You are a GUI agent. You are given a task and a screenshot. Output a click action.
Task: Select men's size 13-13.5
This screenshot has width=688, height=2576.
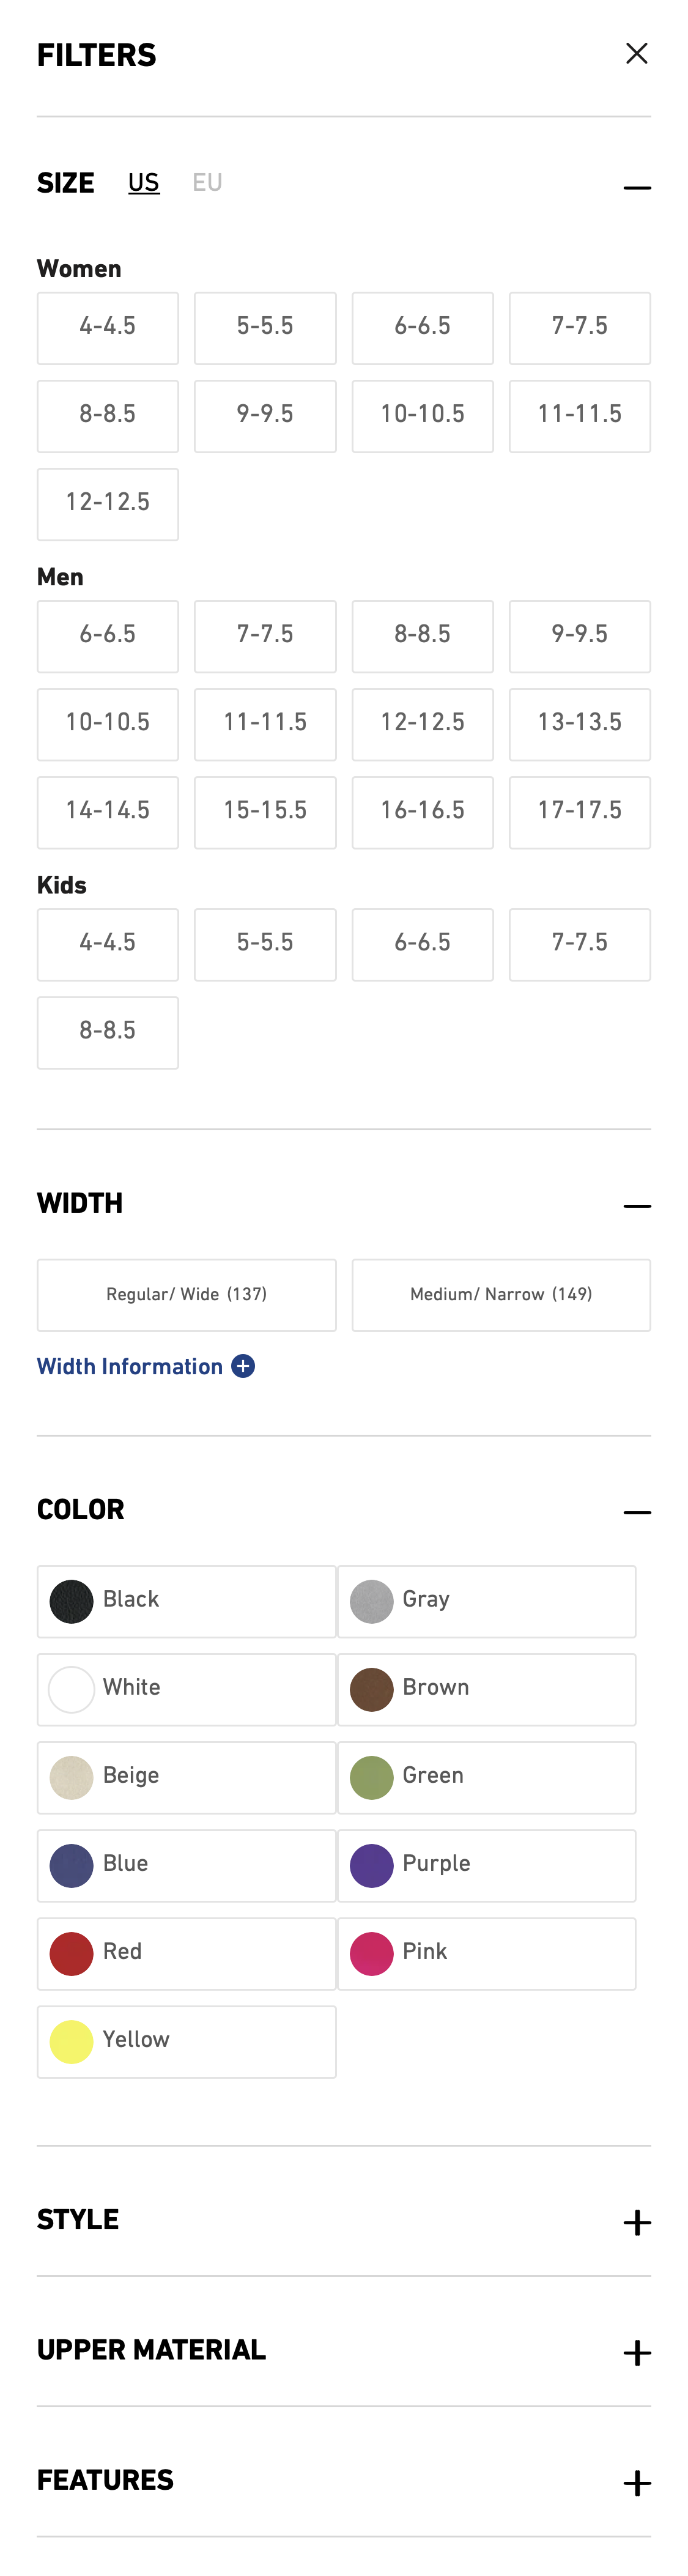click(x=580, y=724)
